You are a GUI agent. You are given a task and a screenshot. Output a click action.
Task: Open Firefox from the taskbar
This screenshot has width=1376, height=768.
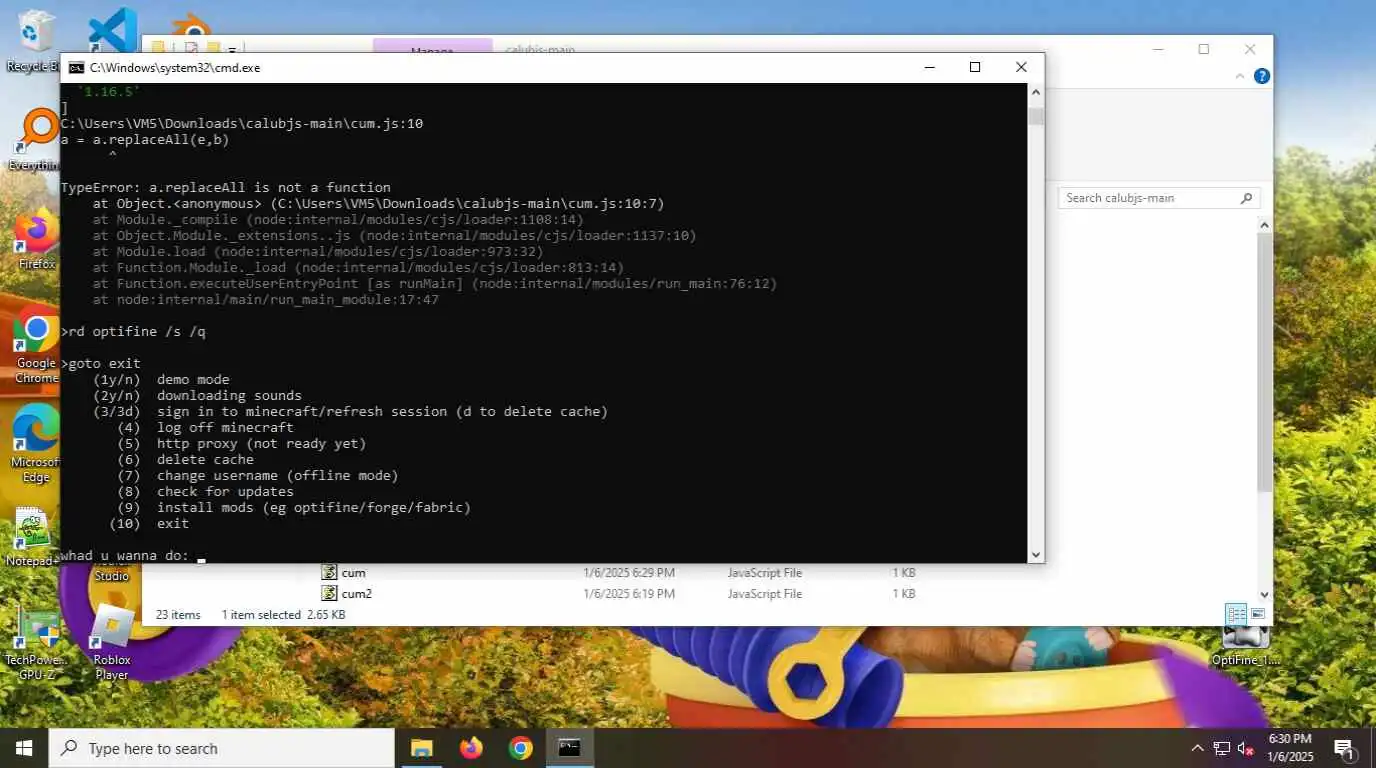pyautogui.click(x=470, y=748)
